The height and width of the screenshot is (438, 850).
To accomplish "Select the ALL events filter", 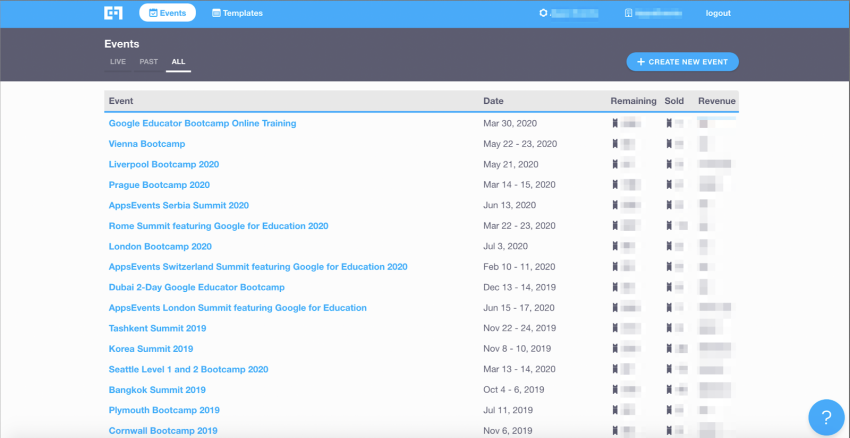I will (178, 62).
